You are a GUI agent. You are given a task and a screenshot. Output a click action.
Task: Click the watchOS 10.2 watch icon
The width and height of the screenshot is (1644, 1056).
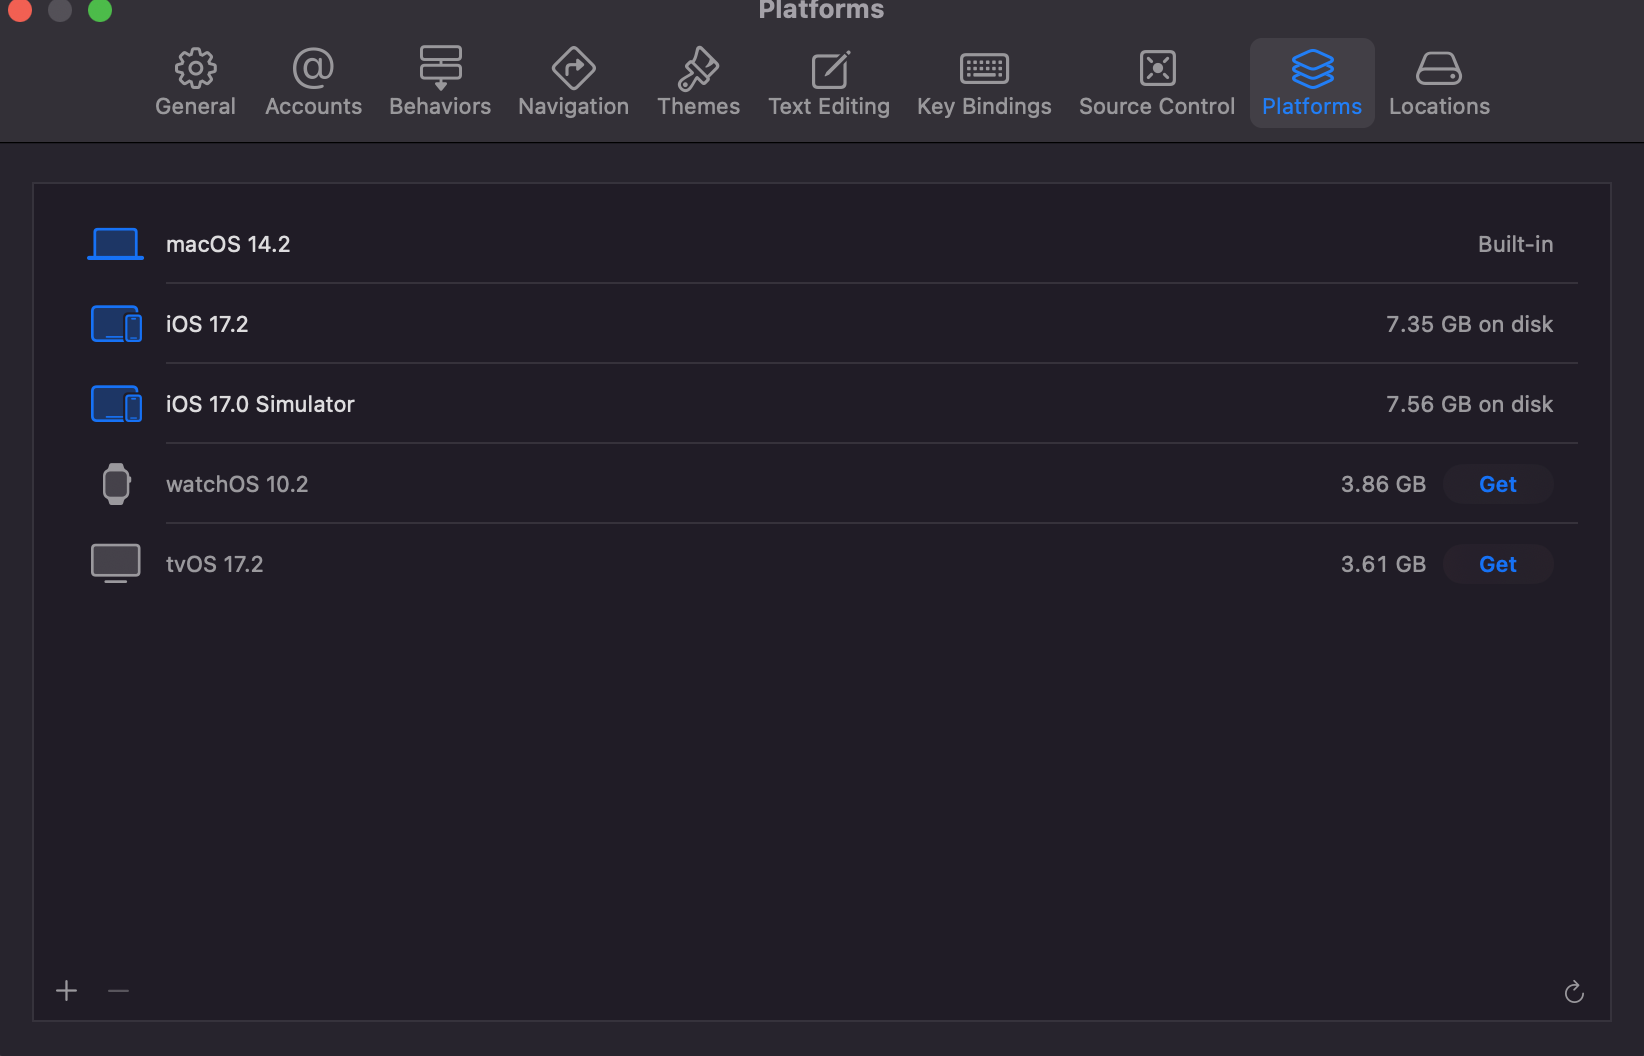[x=116, y=484]
